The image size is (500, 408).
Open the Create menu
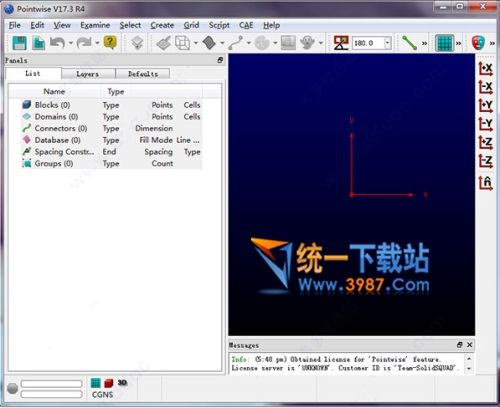coord(162,25)
